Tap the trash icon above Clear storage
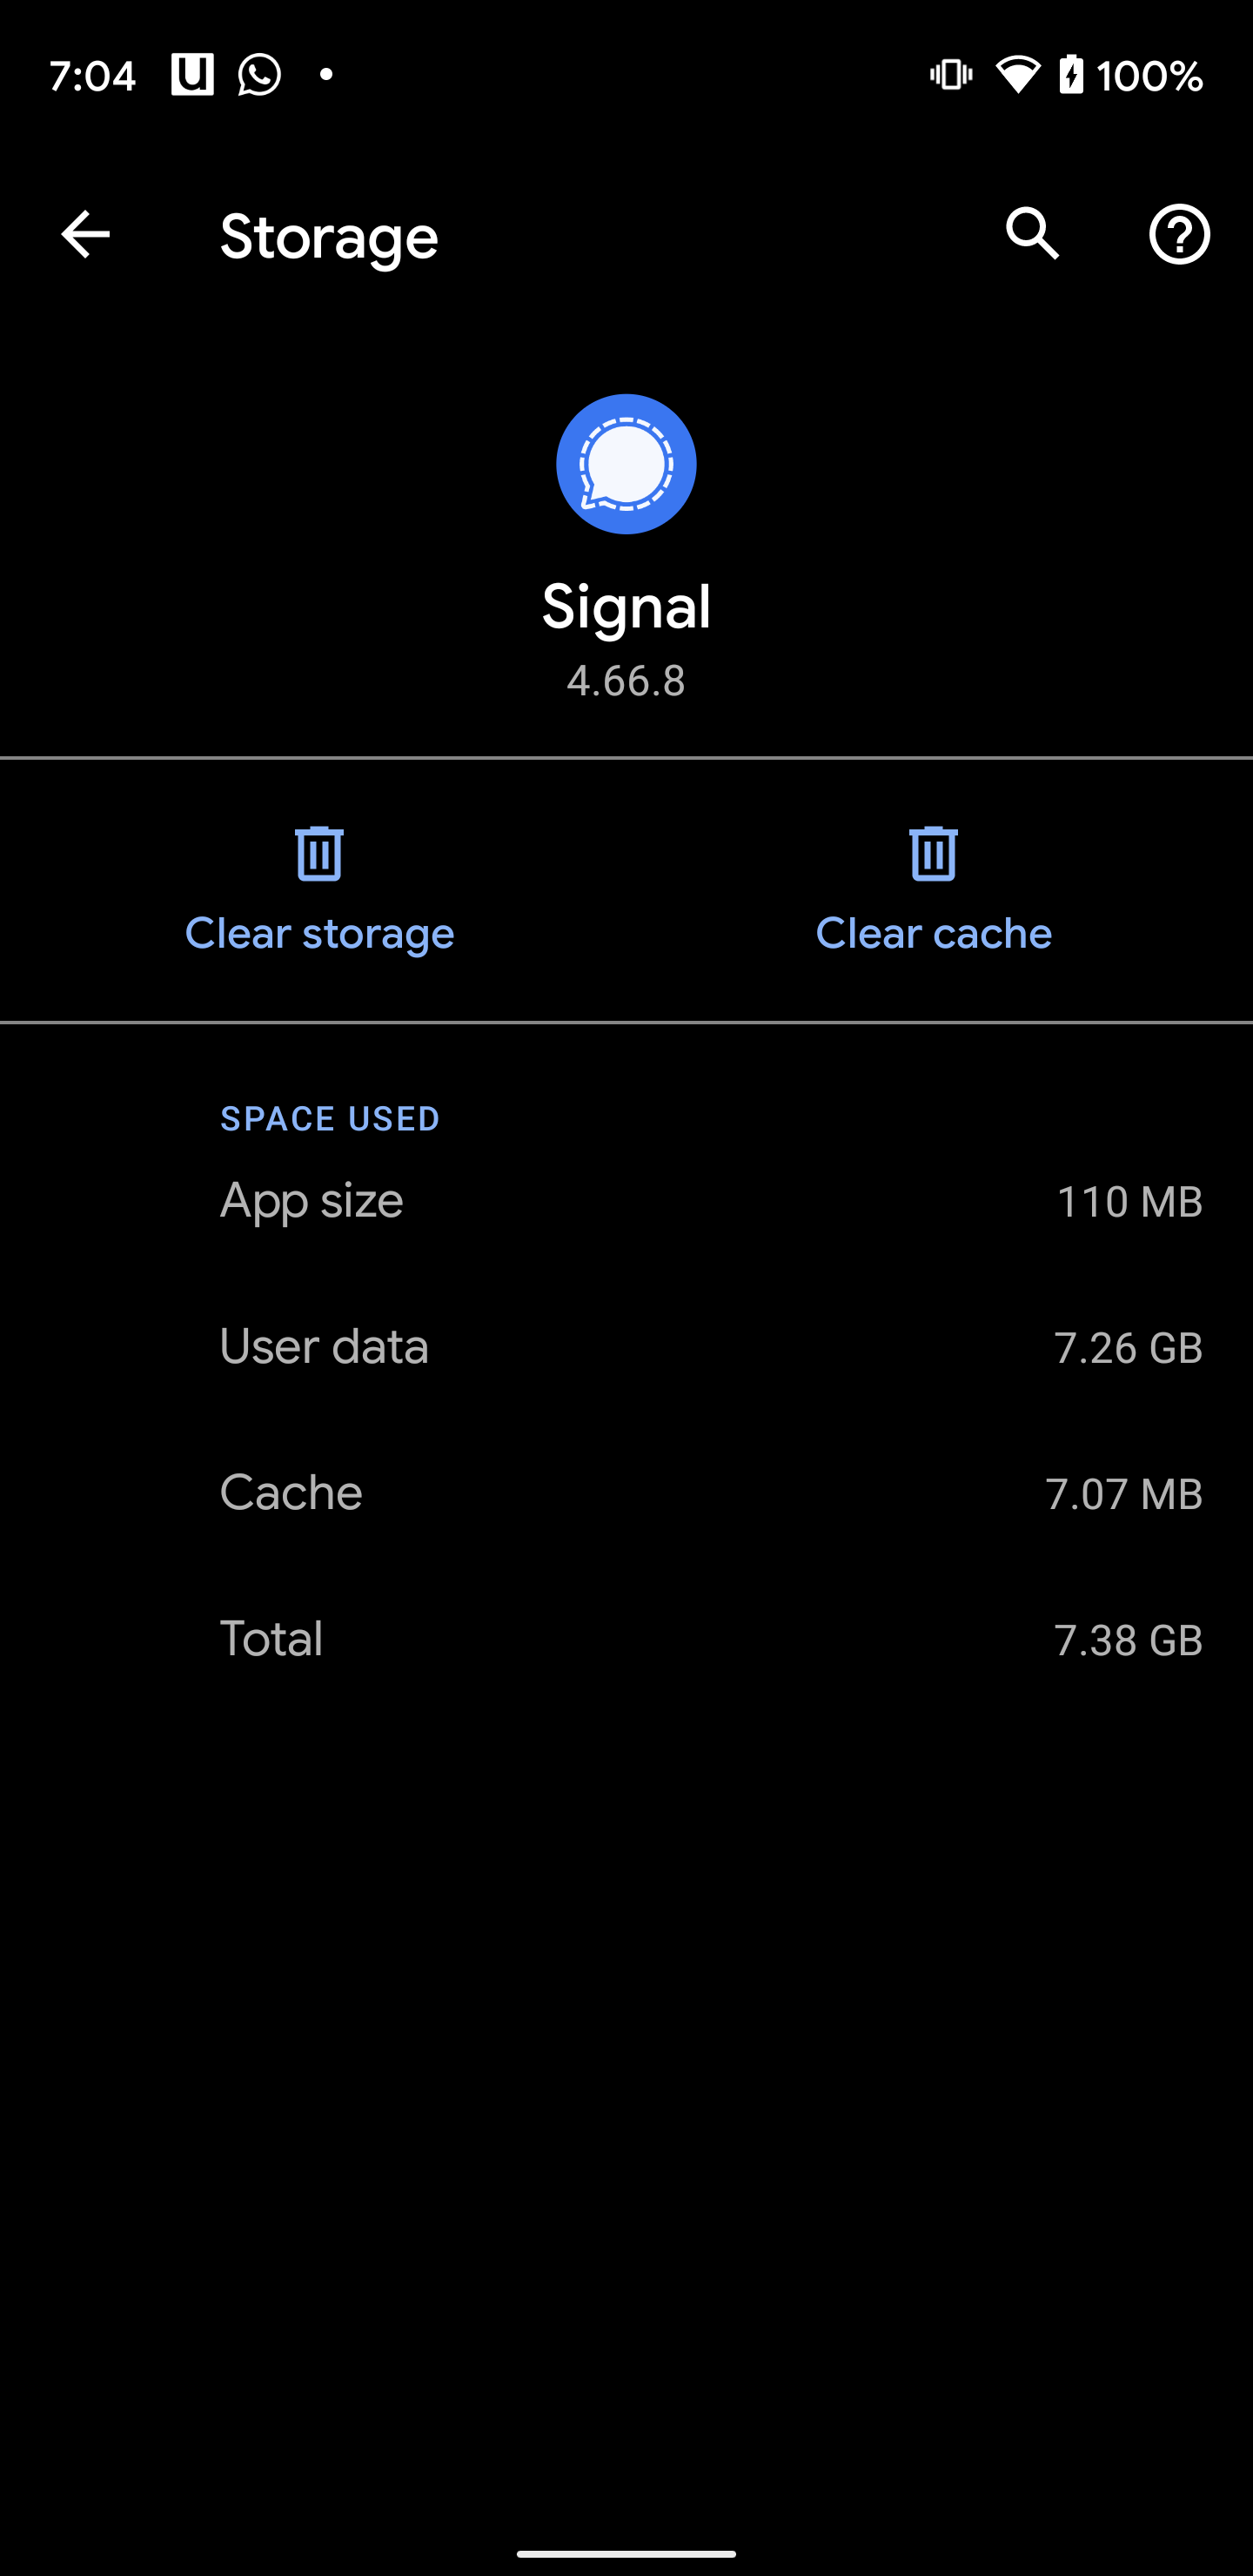The height and width of the screenshot is (2576, 1253). pos(319,854)
